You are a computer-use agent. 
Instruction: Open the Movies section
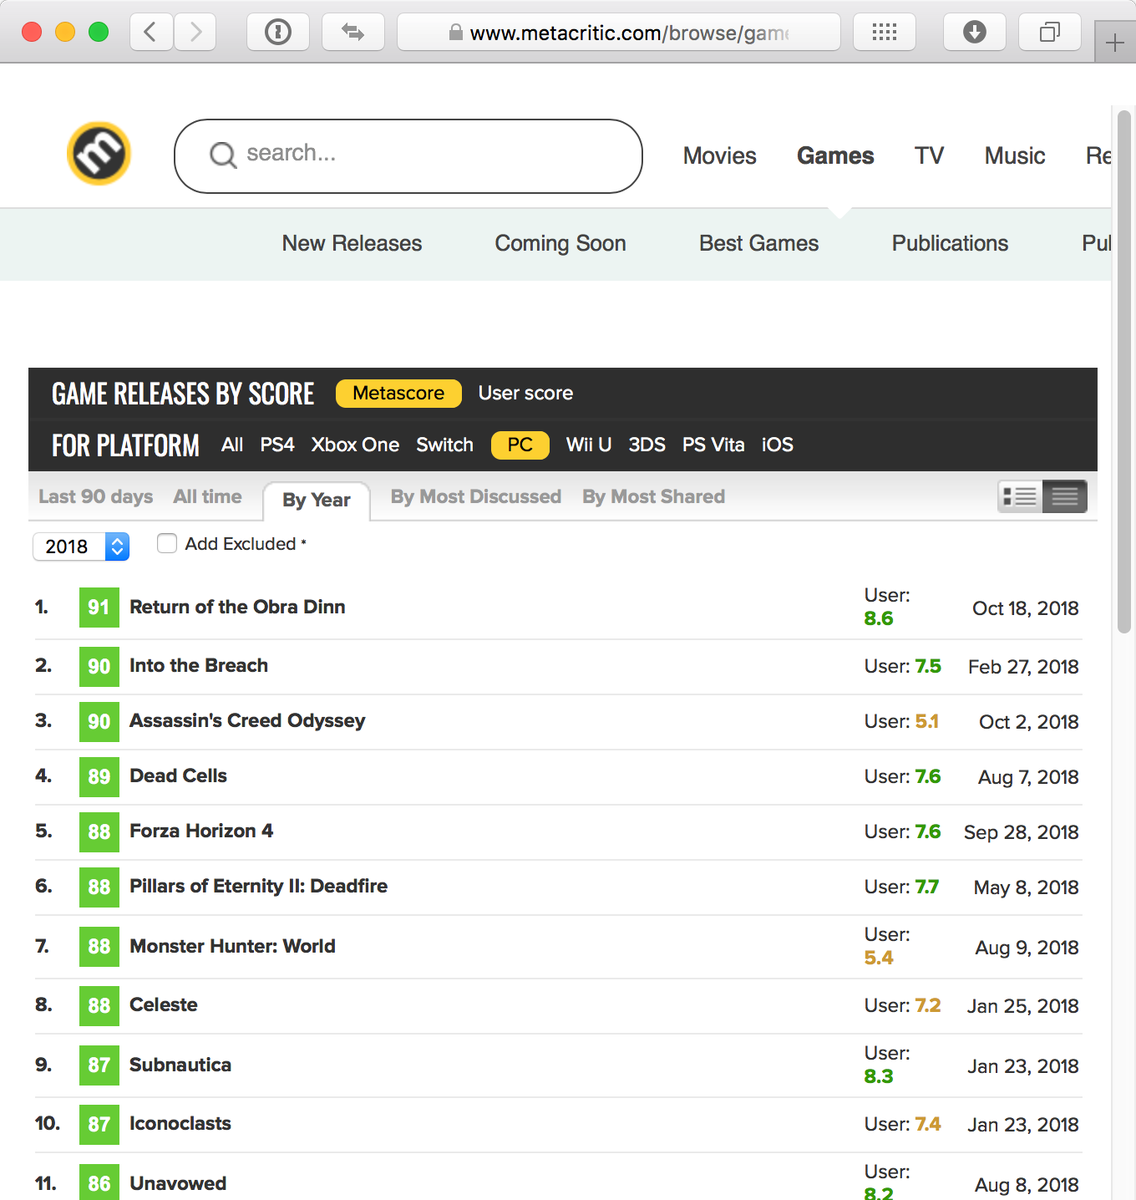(720, 156)
